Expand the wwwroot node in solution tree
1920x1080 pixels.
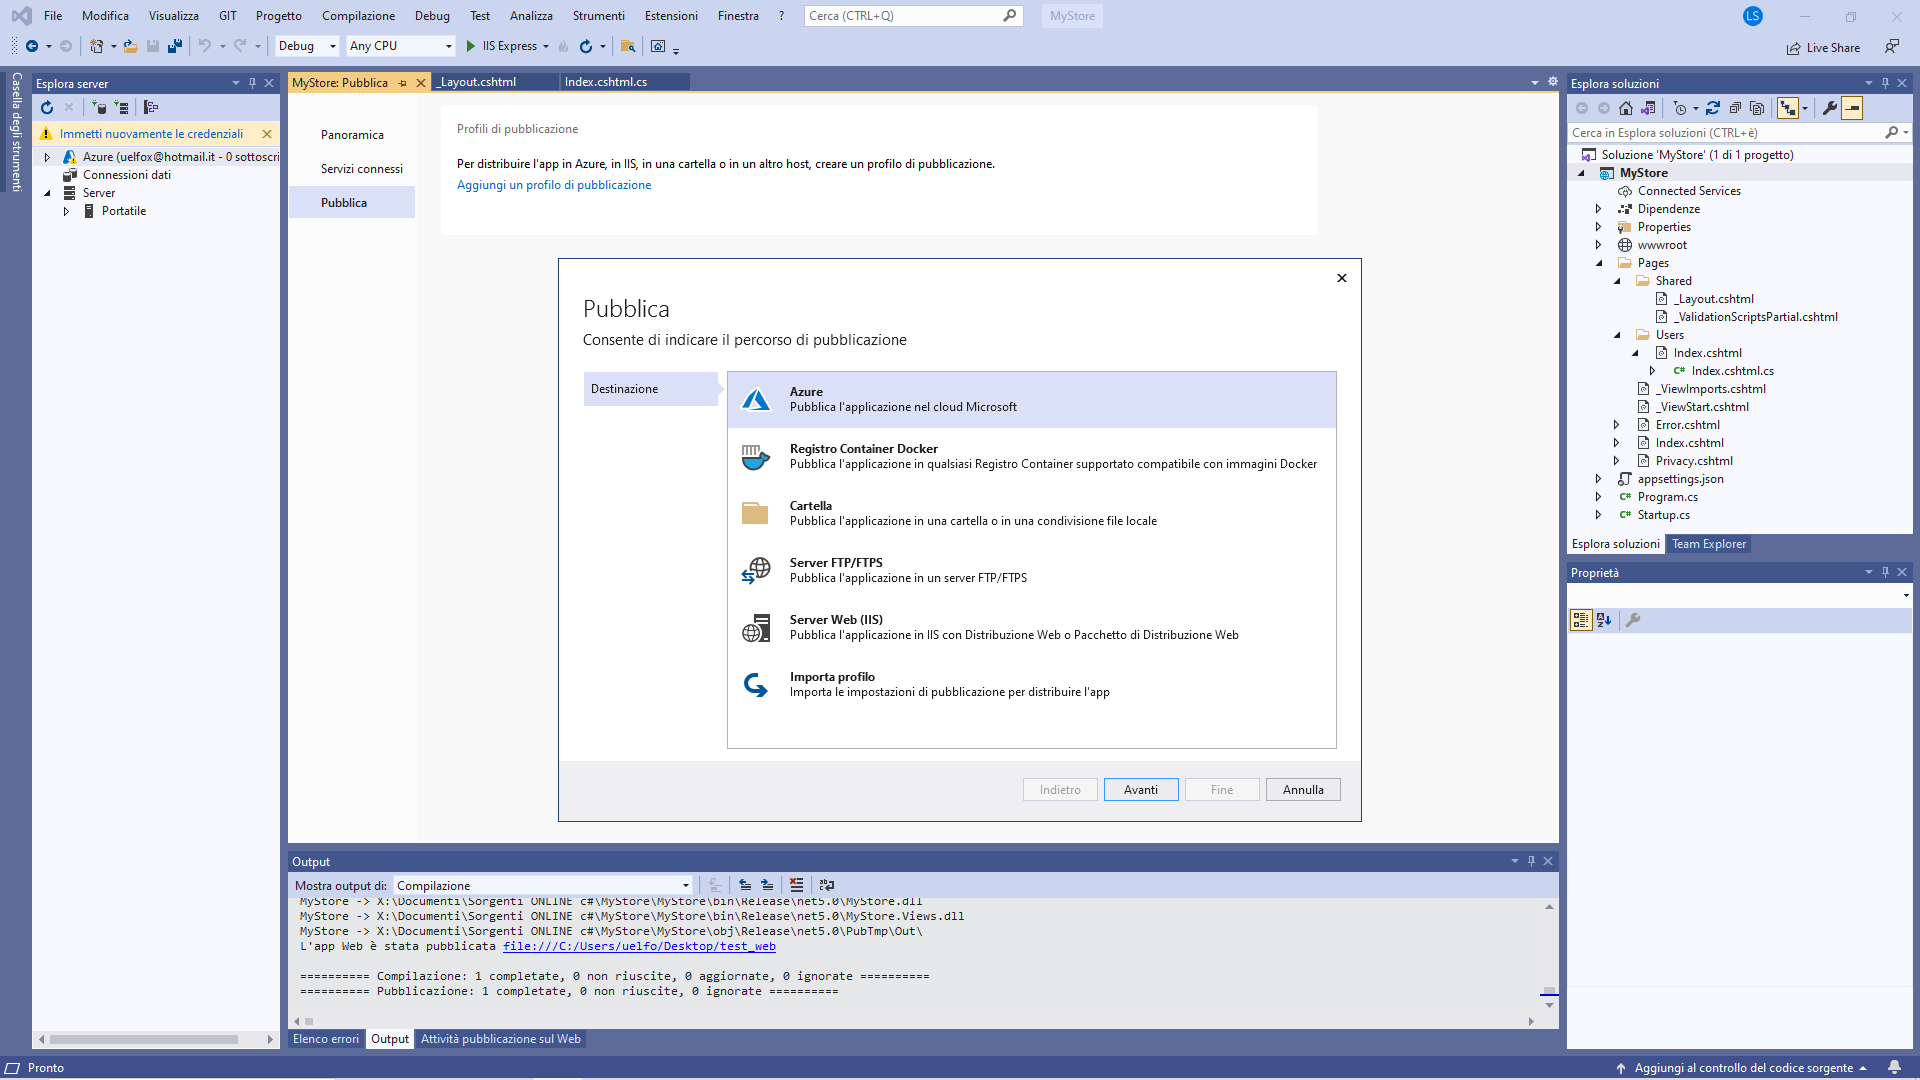(1598, 245)
